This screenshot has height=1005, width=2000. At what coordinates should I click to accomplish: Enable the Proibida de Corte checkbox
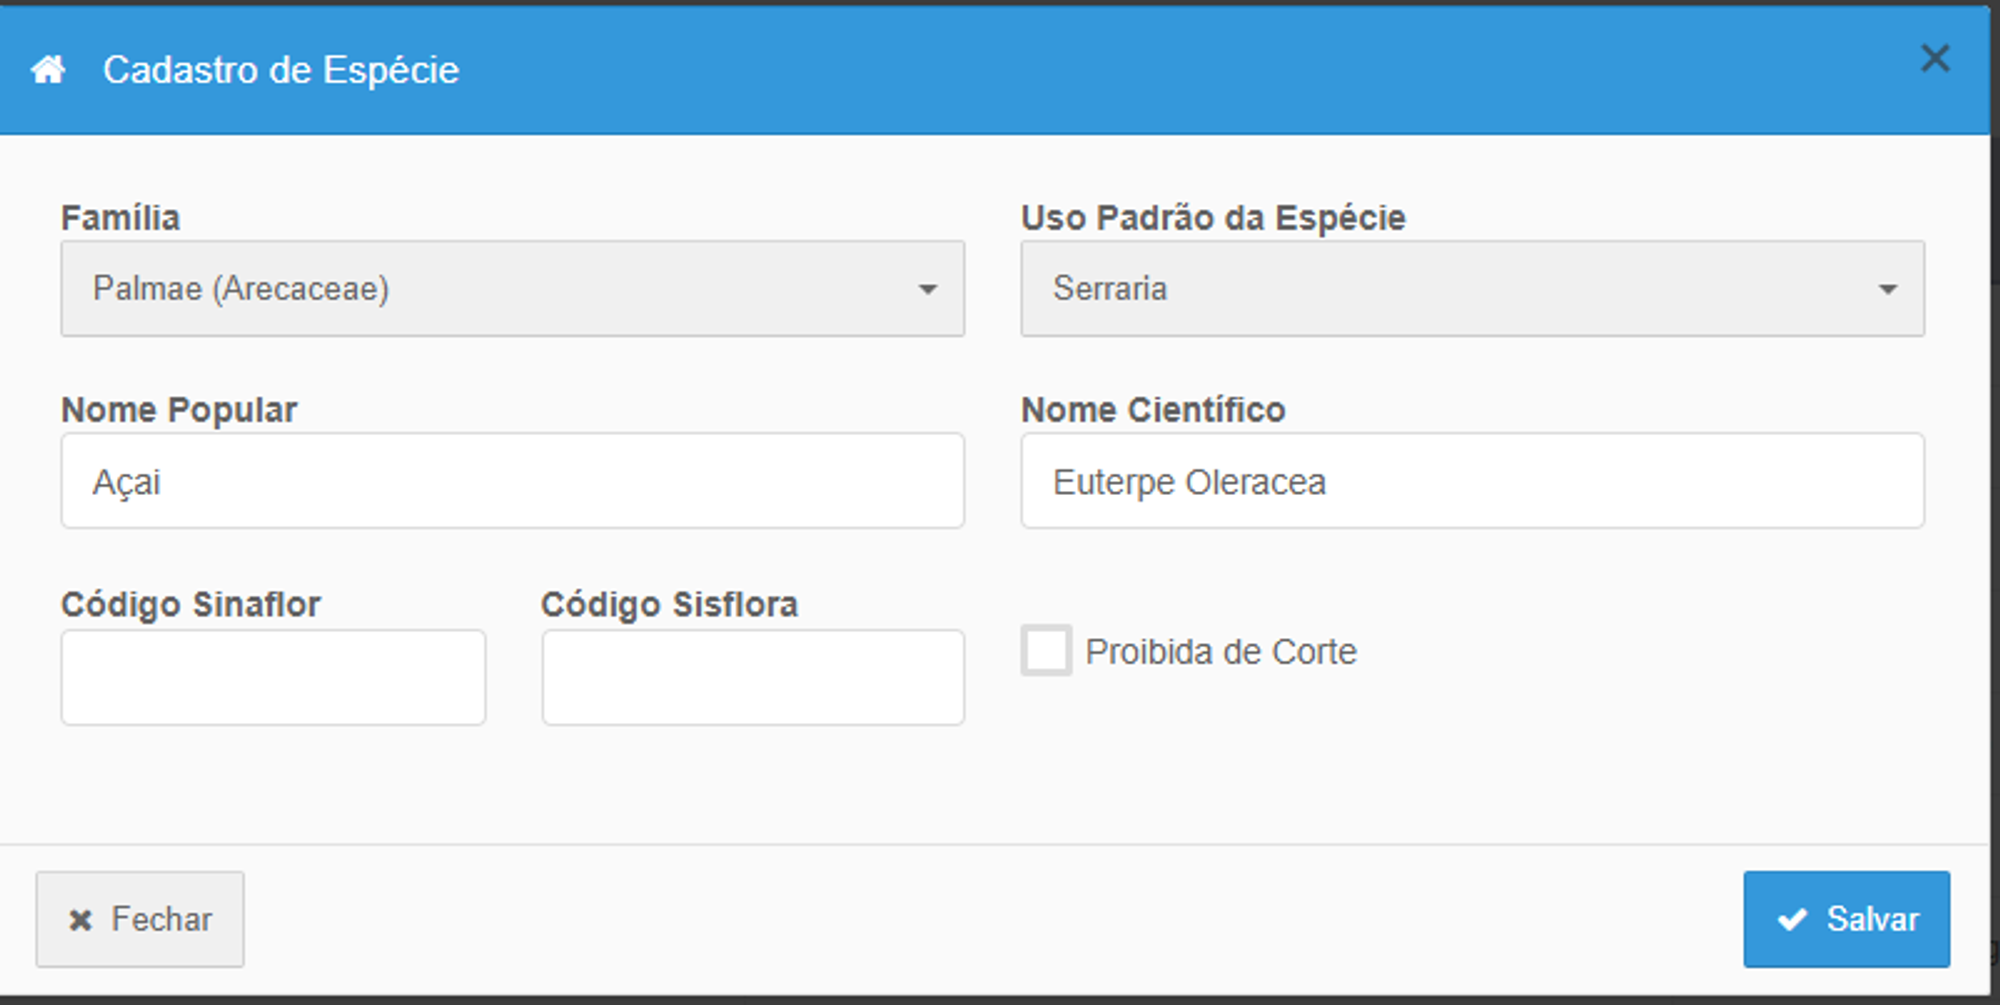[1046, 651]
